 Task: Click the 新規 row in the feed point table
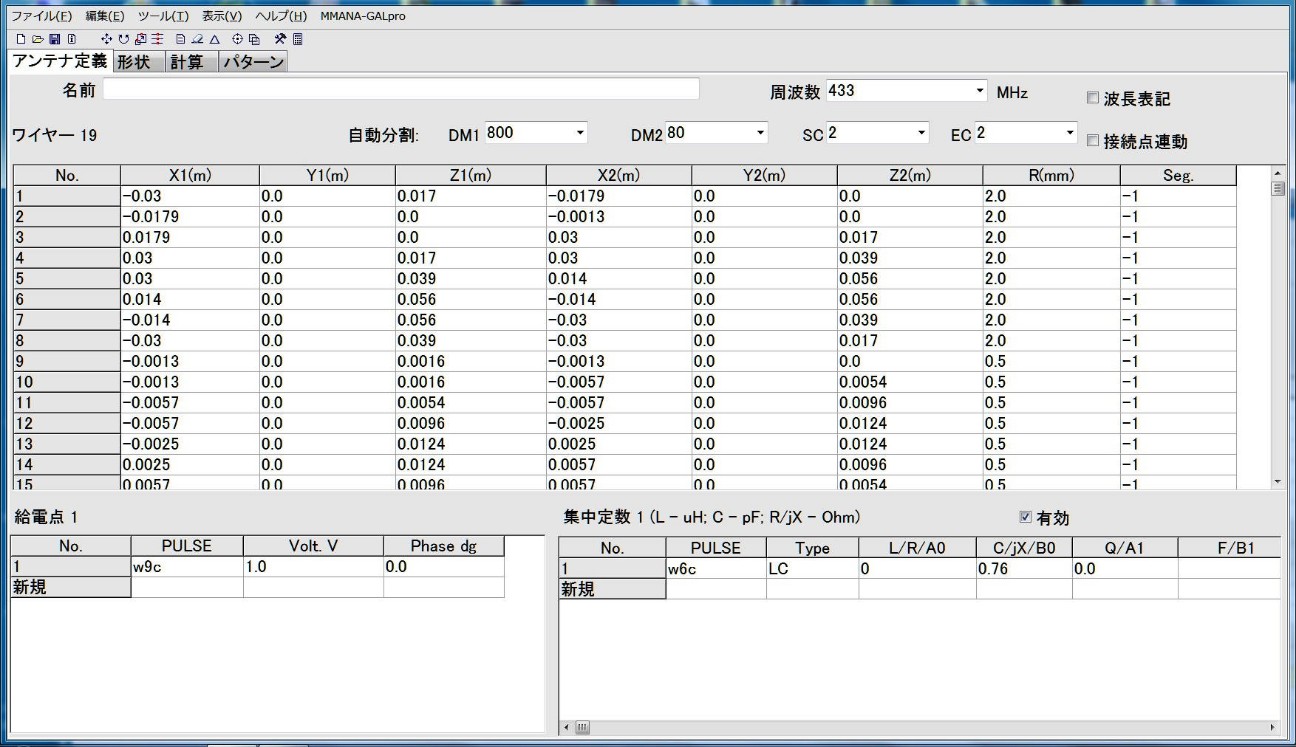(x=257, y=587)
